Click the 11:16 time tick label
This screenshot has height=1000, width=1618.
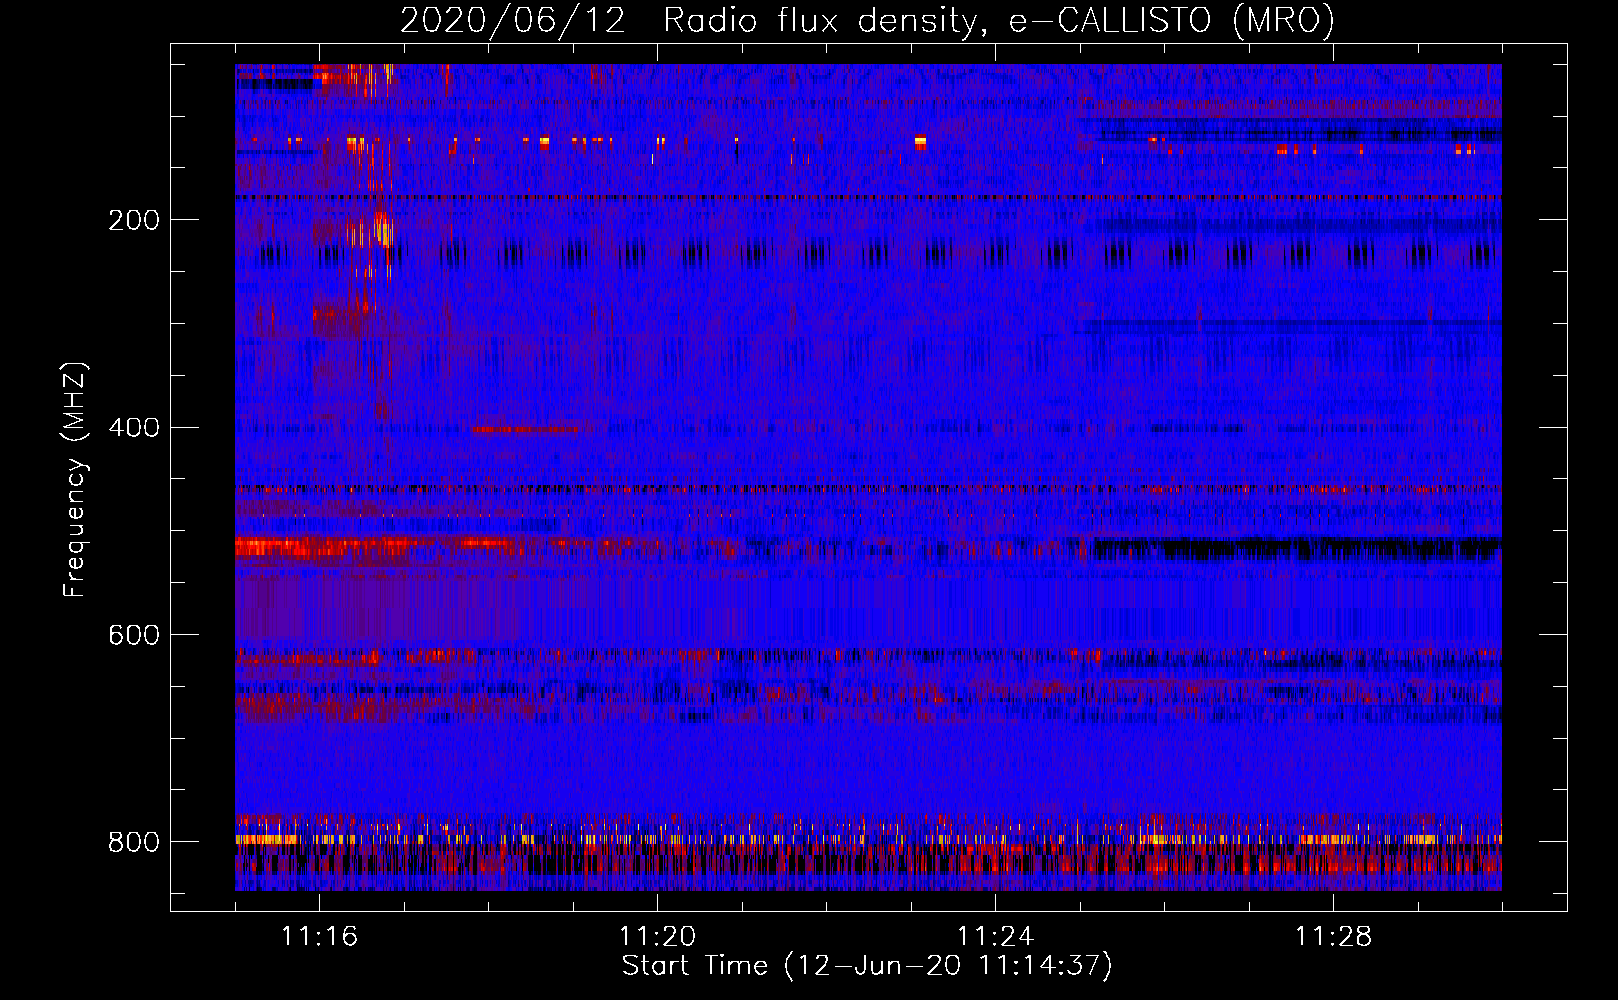(319, 937)
